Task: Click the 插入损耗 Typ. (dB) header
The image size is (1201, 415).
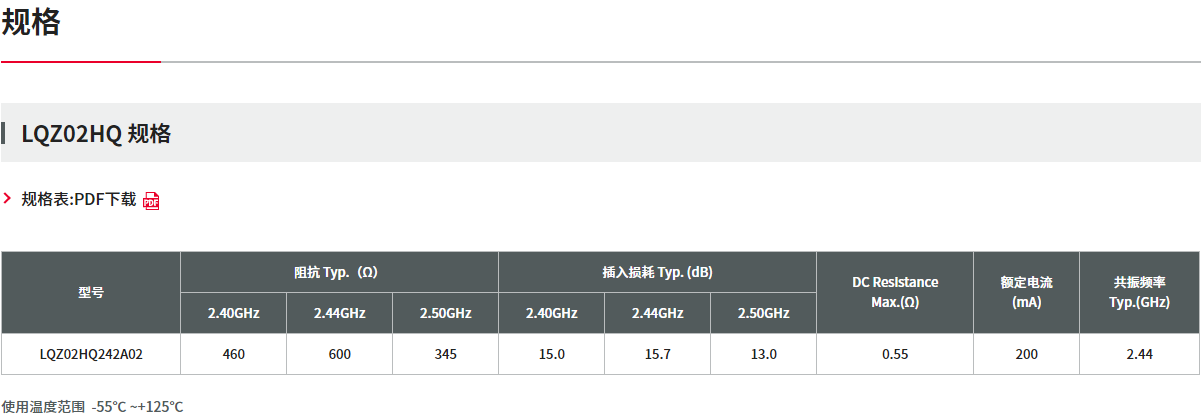Action: [x=658, y=272]
